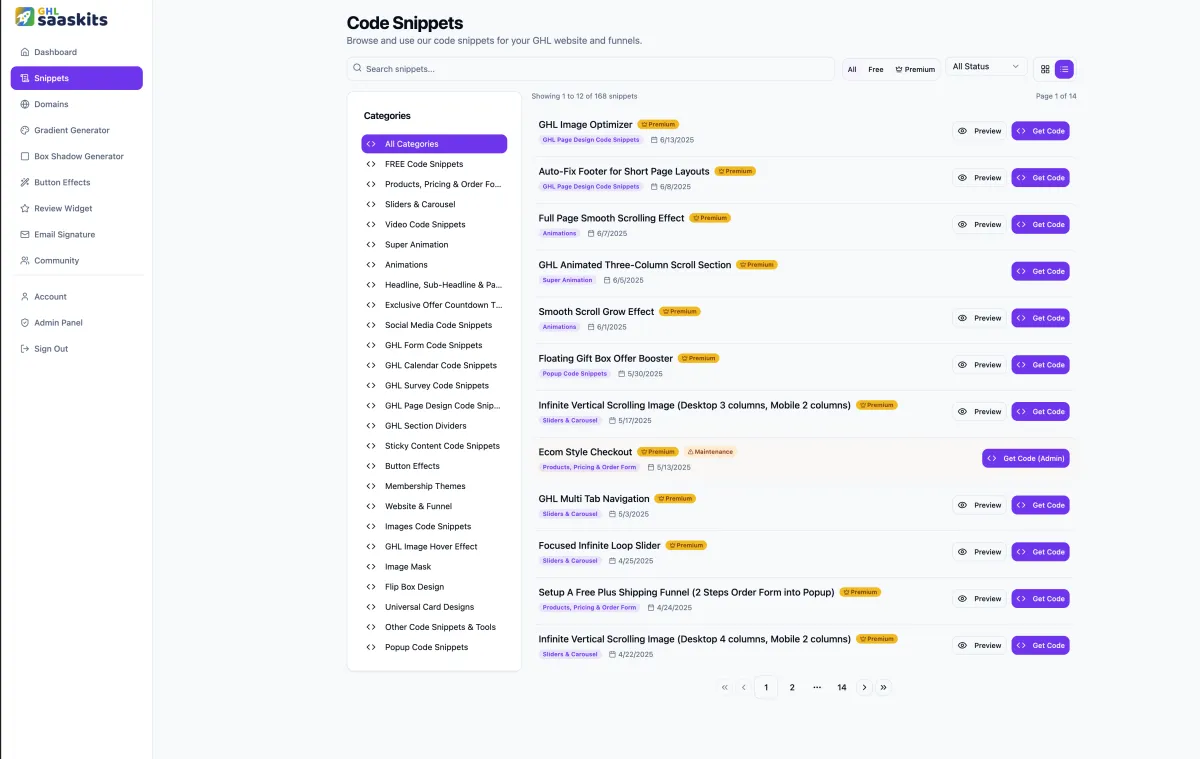Go to last page double-chevron

[883, 687]
